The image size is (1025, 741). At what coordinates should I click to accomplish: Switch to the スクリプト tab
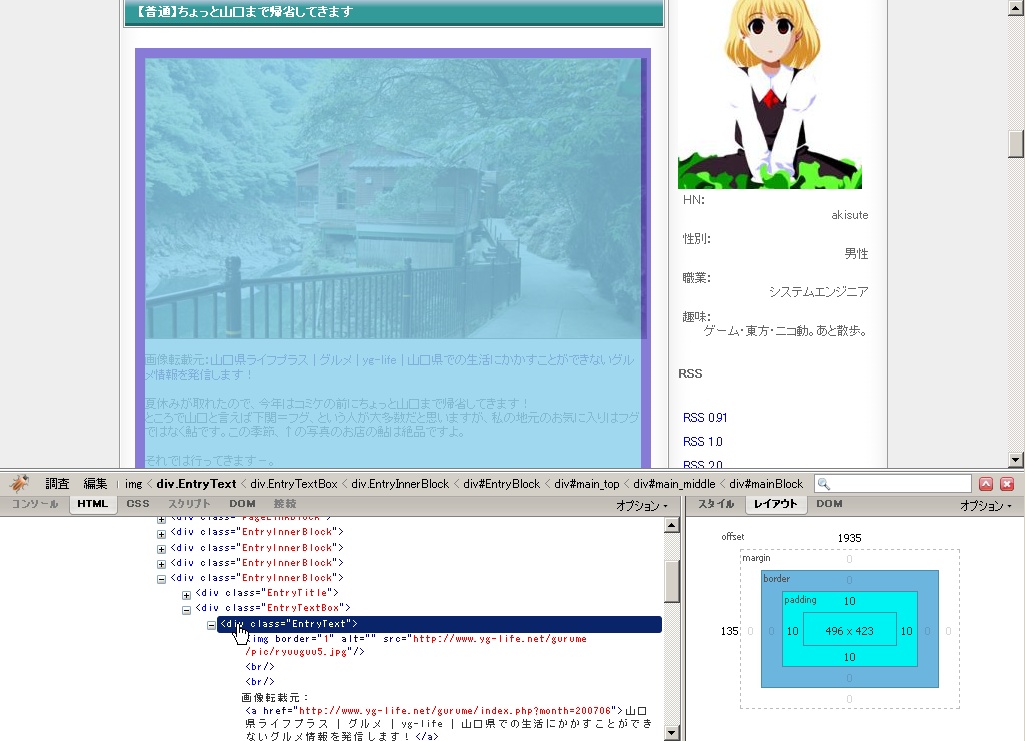[190, 504]
